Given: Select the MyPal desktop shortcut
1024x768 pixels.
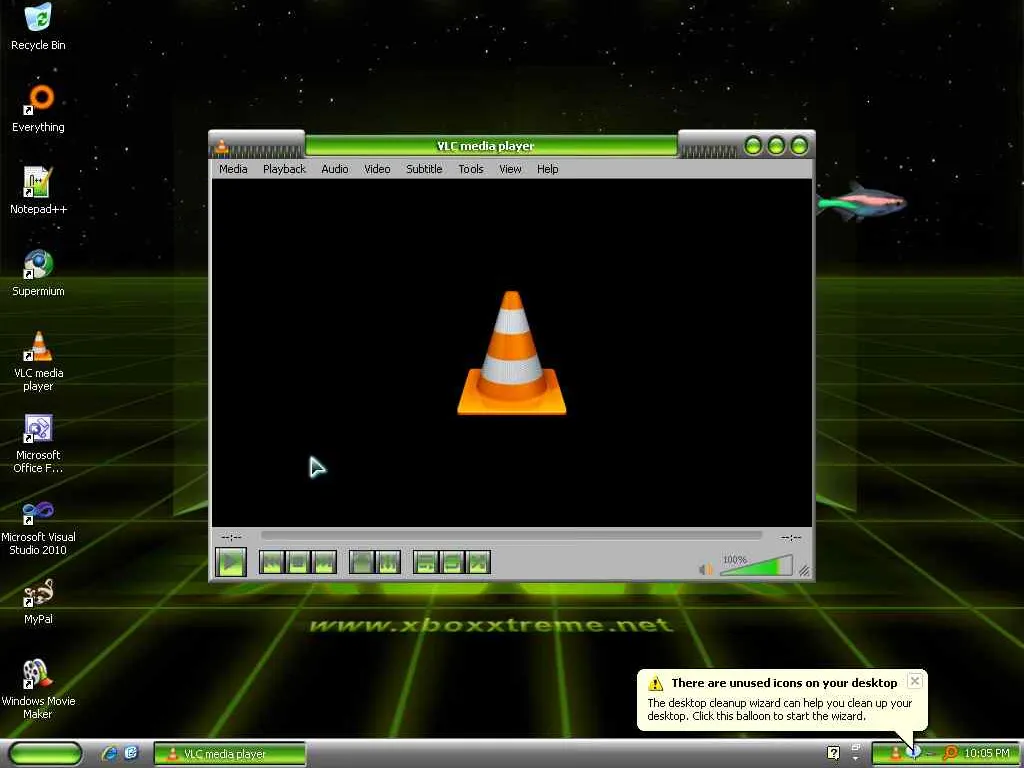Looking at the screenshot, I should pos(38,601).
